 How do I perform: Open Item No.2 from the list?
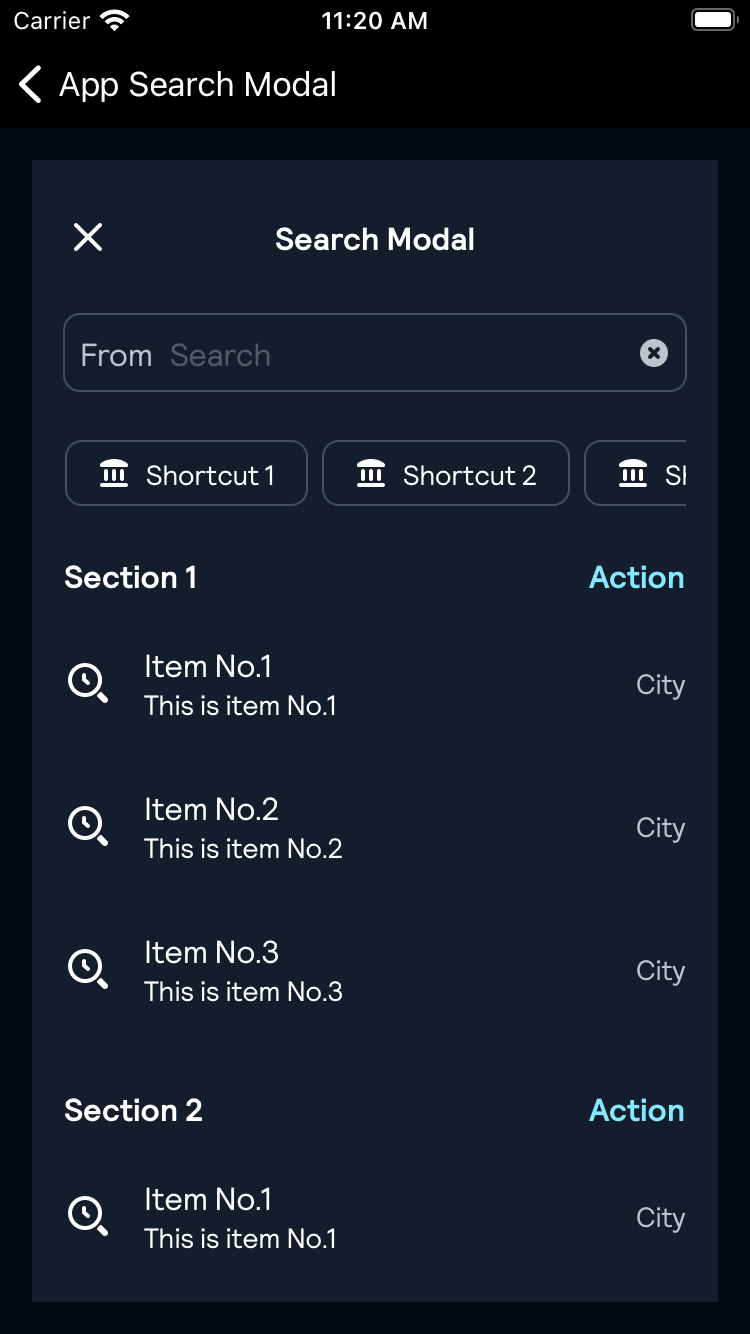click(x=243, y=828)
